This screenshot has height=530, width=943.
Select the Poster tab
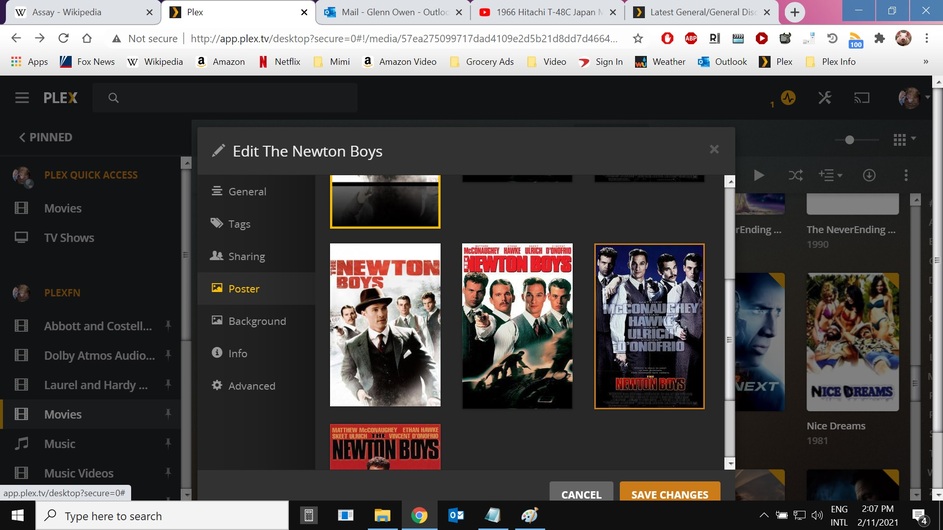click(256, 289)
